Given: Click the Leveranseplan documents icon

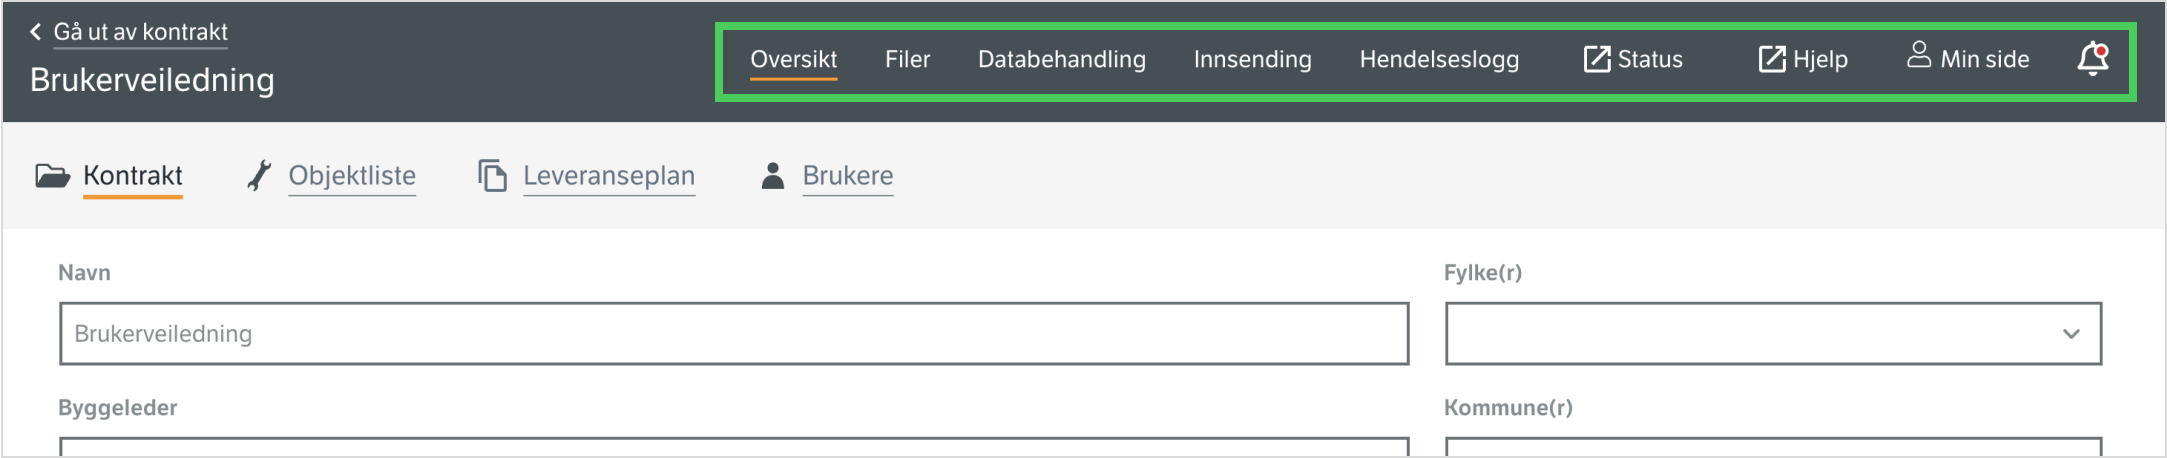Looking at the screenshot, I should [492, 176].
